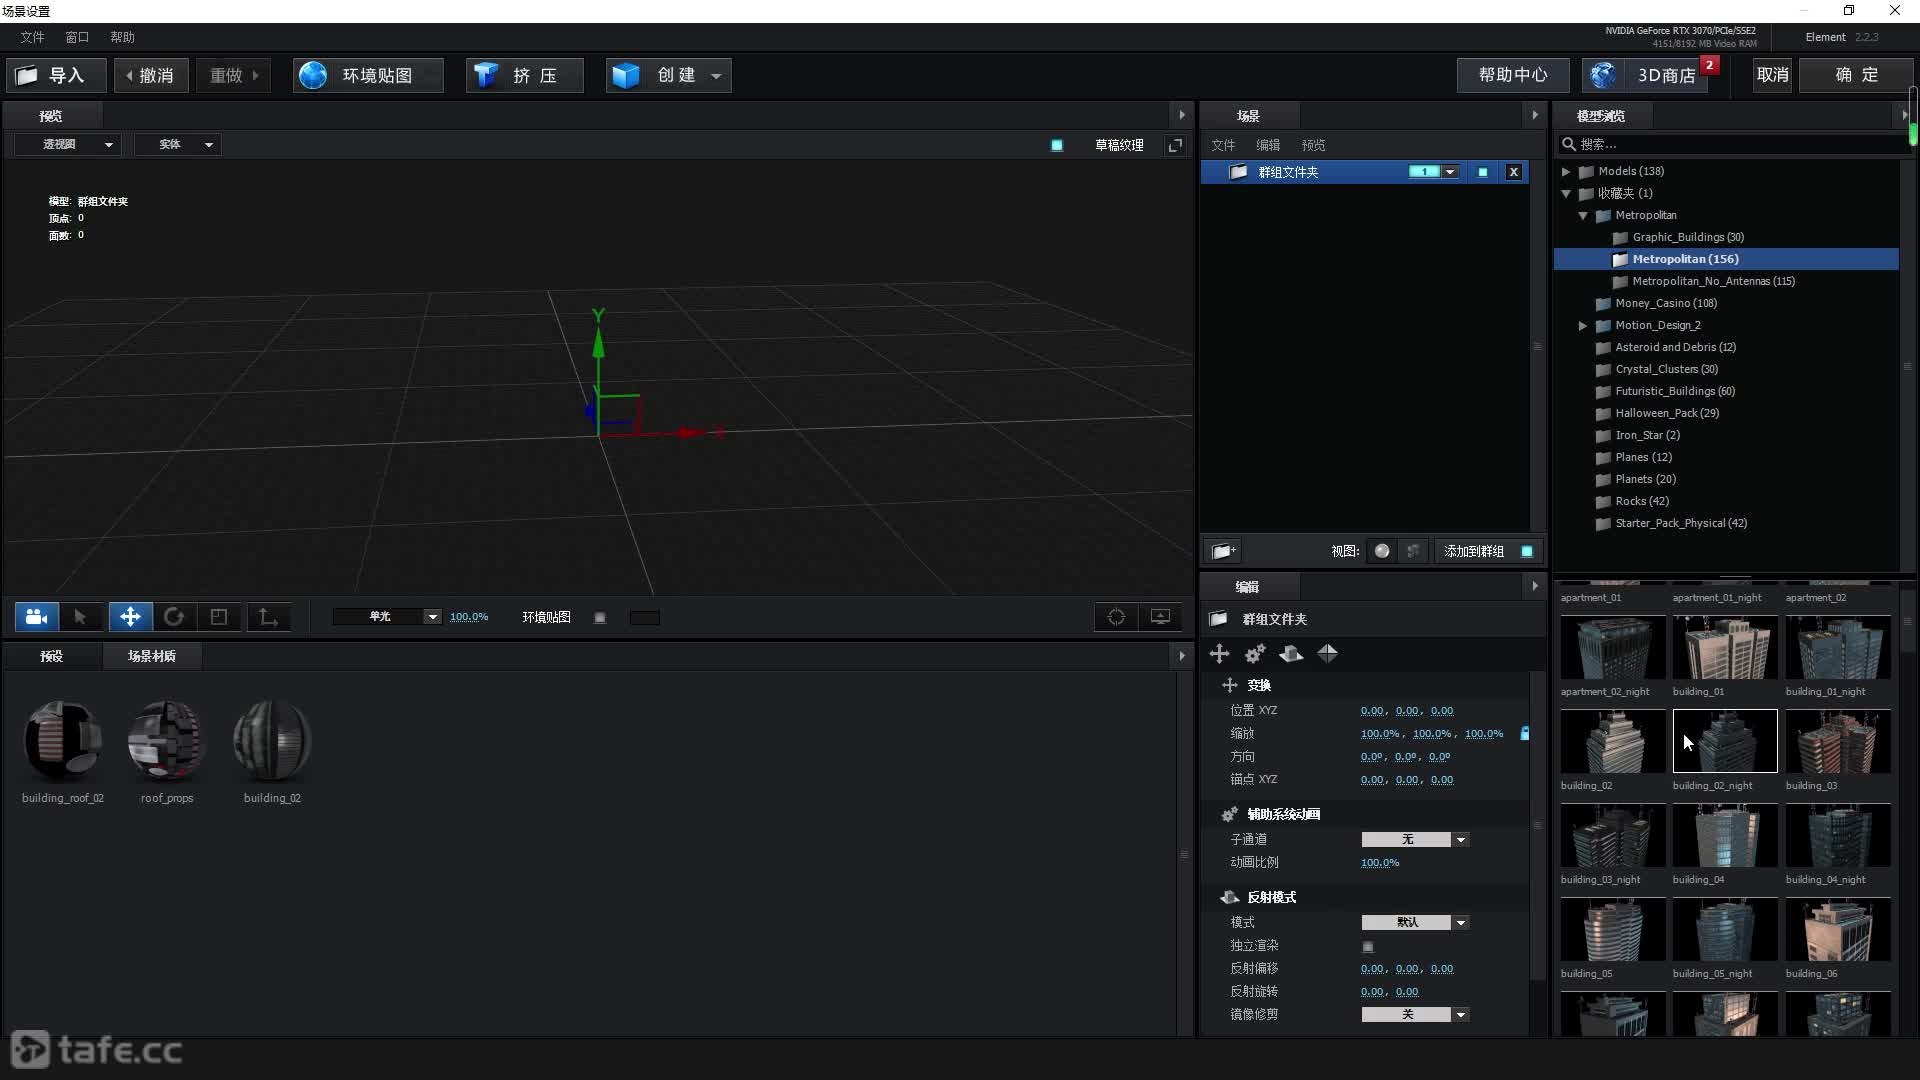Choose the building_04 model thumbnail
1920x1080 pixels.
pyautogui.click(x=1725, y=835)
